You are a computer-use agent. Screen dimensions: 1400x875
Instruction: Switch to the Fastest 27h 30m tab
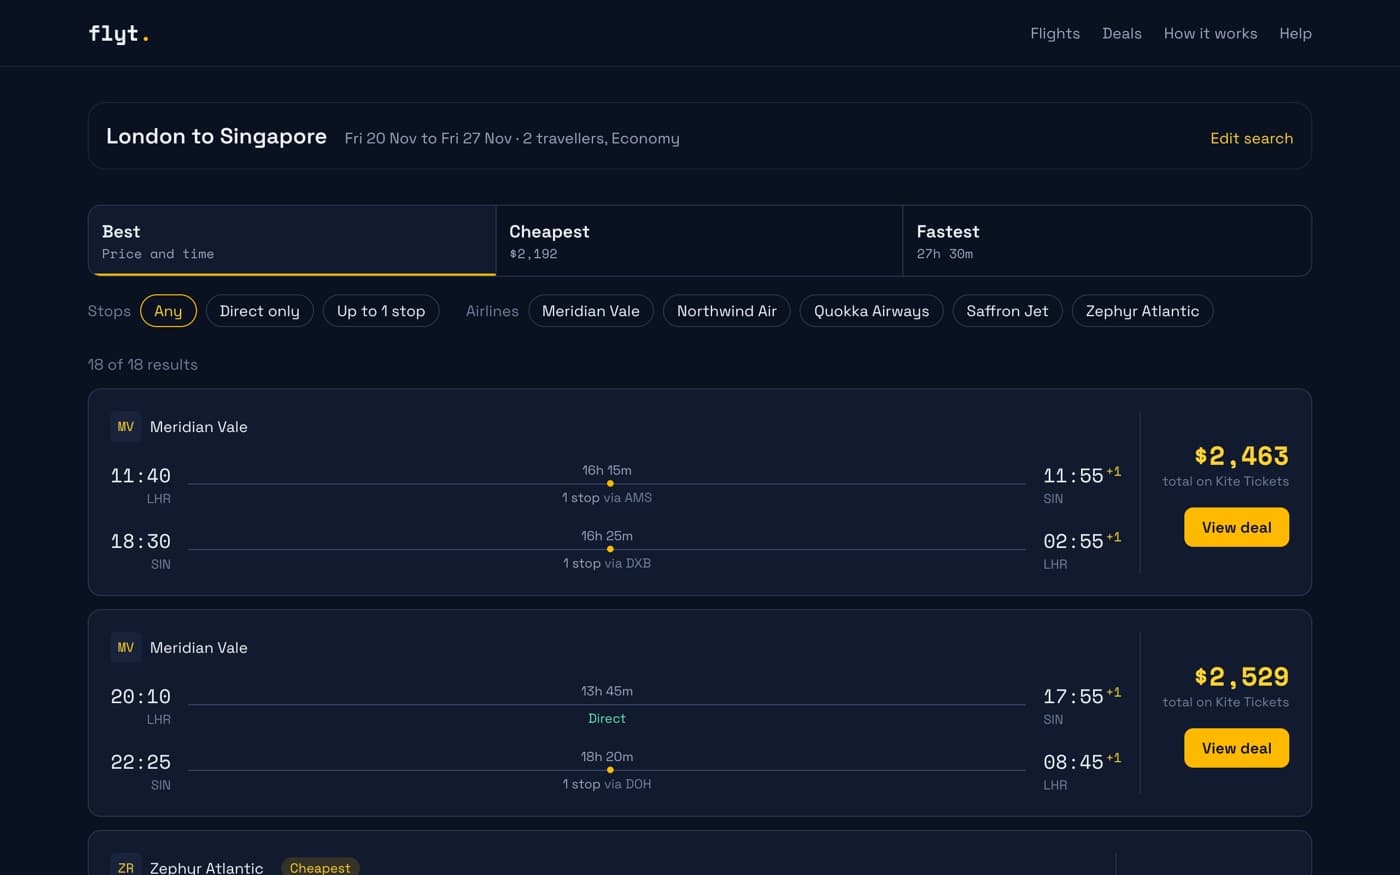point(1107,241)
